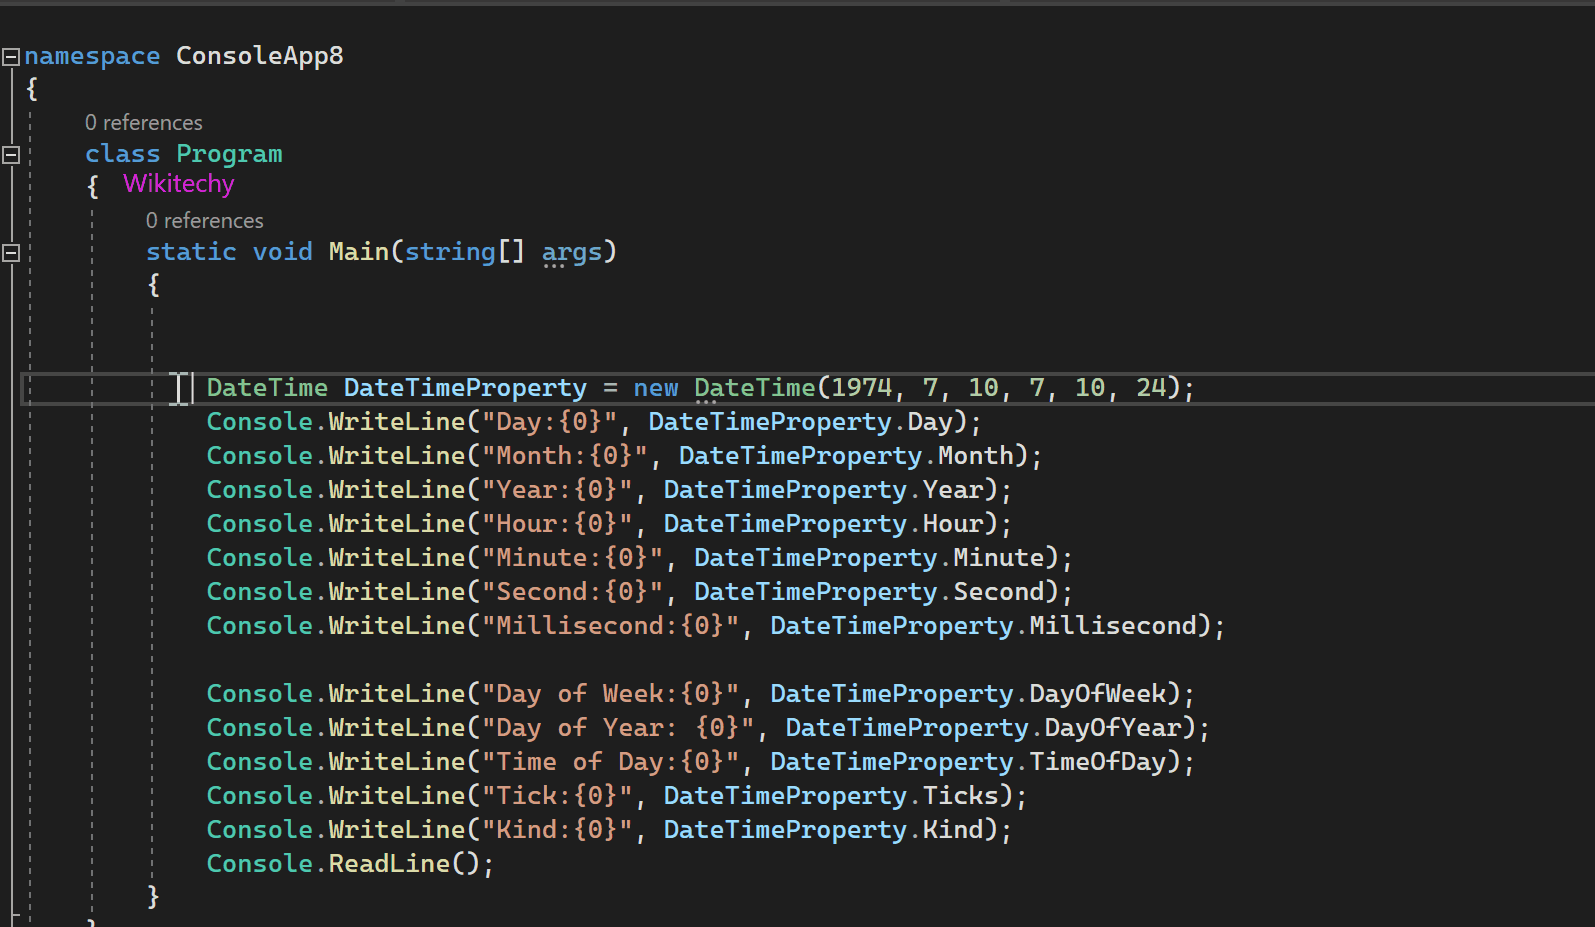Image resolution: width=1595 pixels, height=927 pixels.
Task: Click the ReadLine method call
Action: pyautogui.click(x=389, y=864)
